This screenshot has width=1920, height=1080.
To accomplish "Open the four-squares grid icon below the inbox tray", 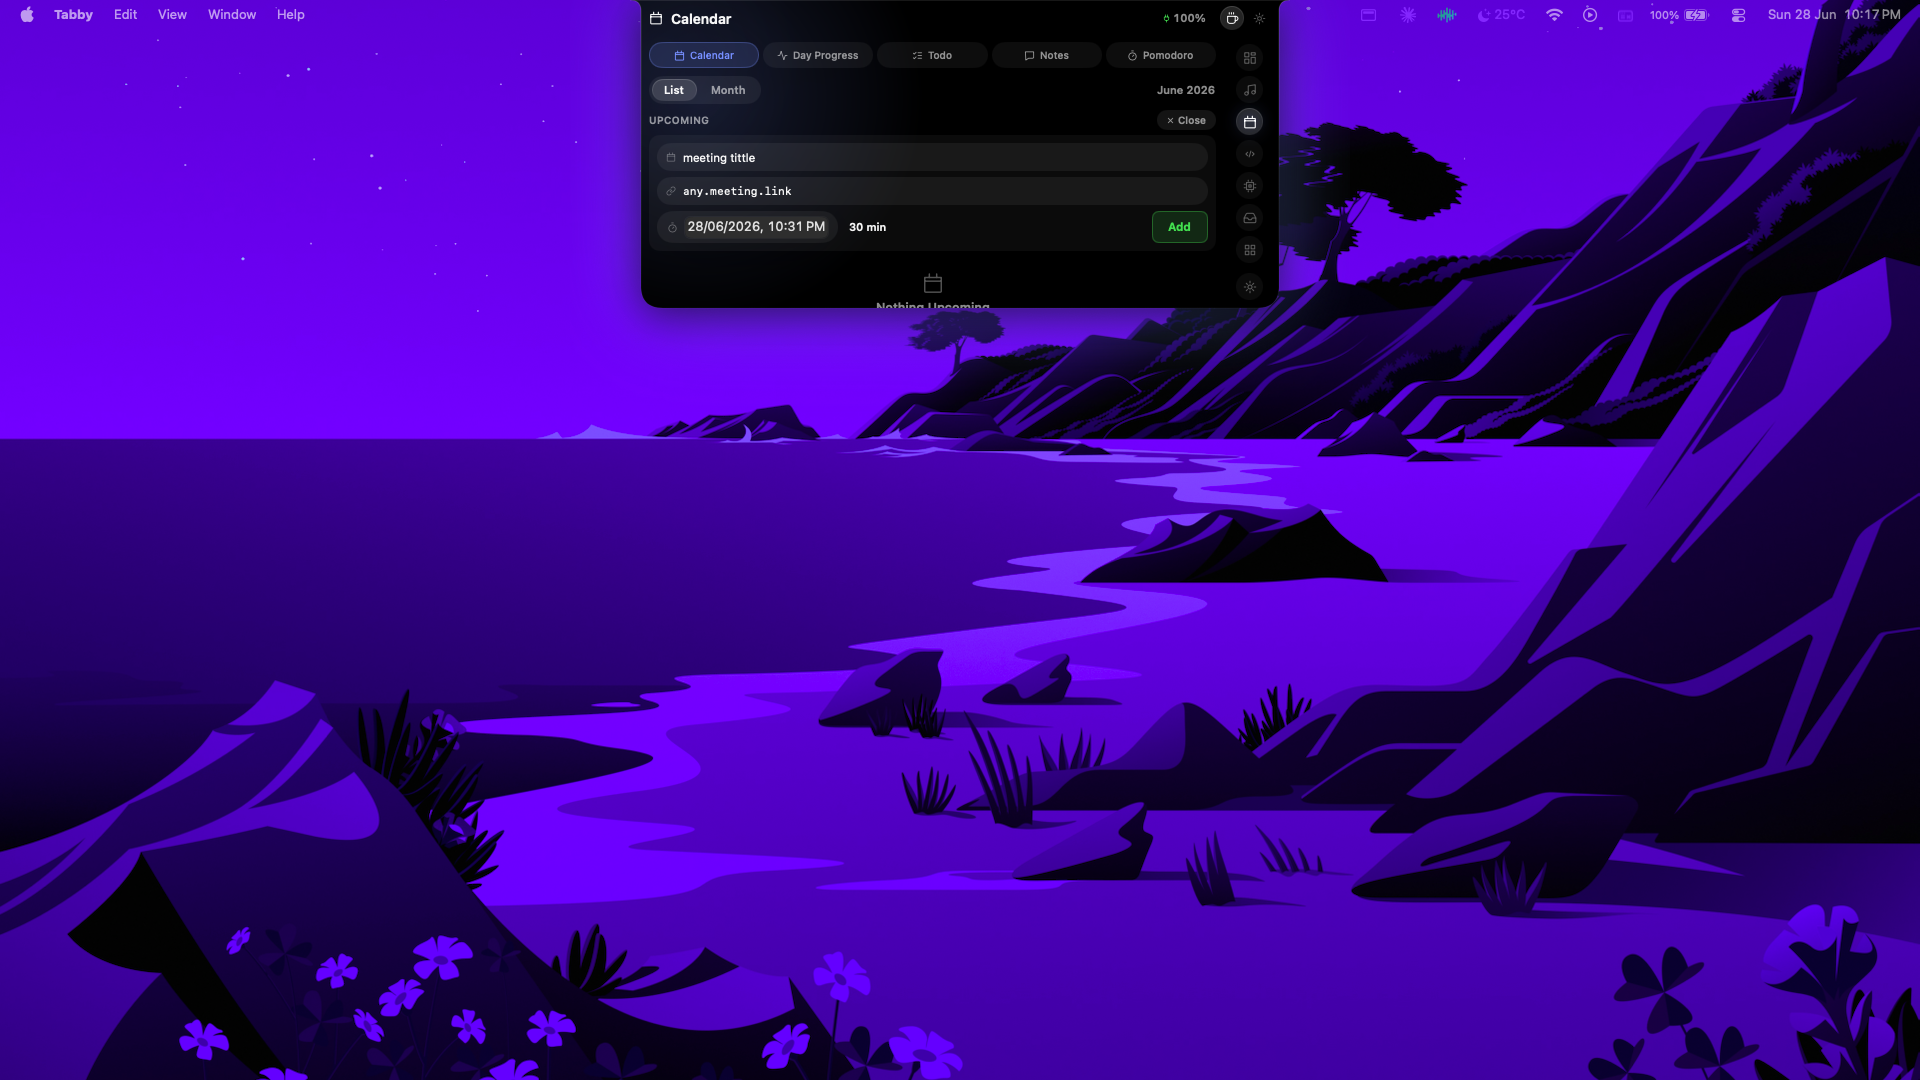I will click(1250, 250).
